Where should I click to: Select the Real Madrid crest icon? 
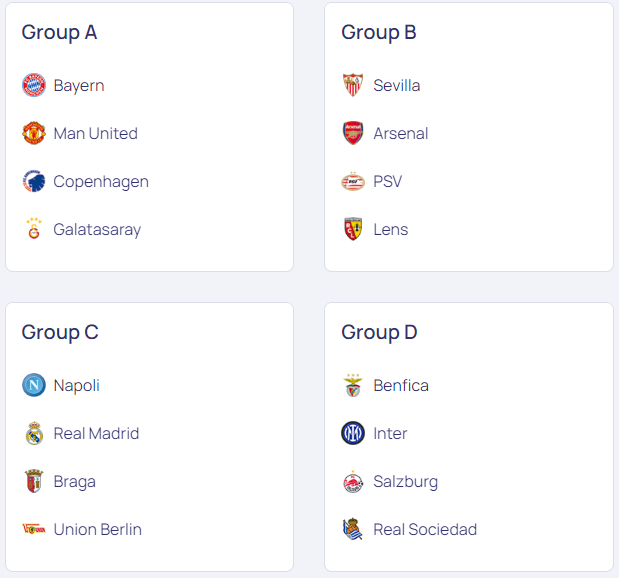click(34, 433)
